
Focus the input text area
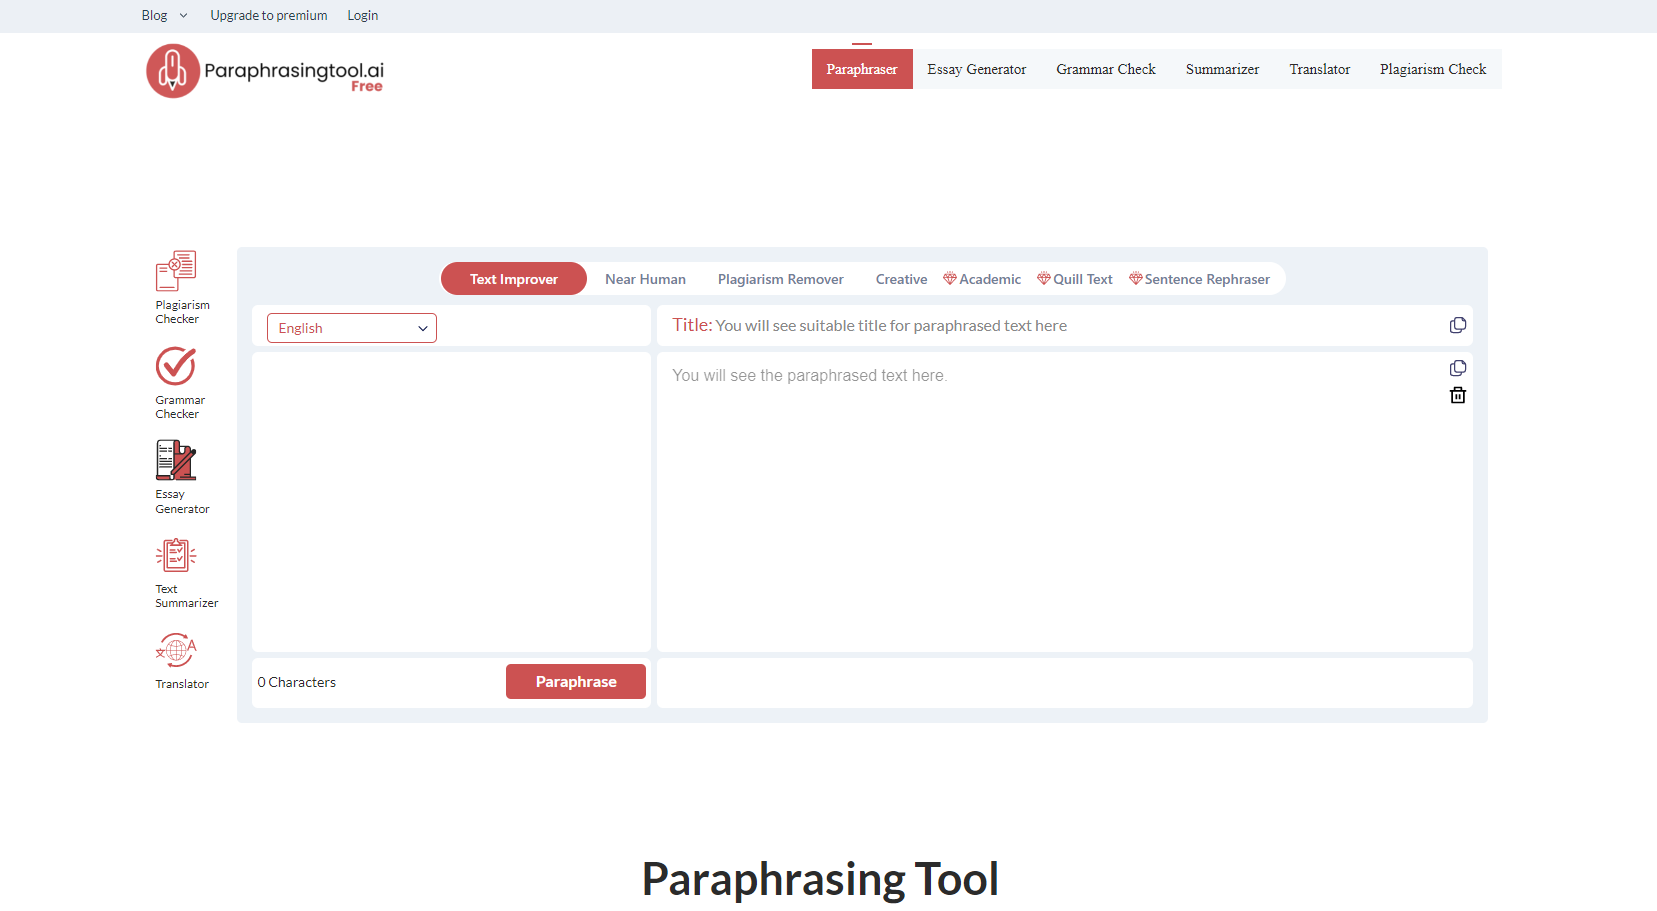click(x=451, y=502)
